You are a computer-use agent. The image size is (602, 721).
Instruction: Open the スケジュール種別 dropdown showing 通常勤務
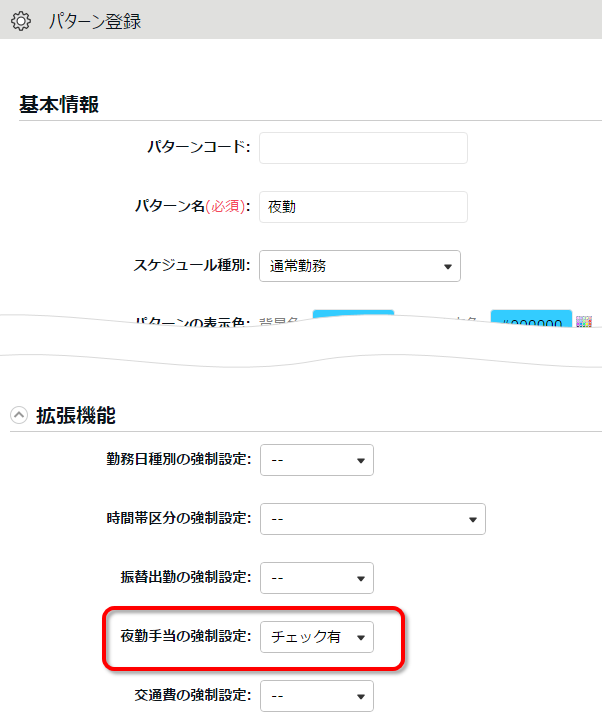(359, 266)
